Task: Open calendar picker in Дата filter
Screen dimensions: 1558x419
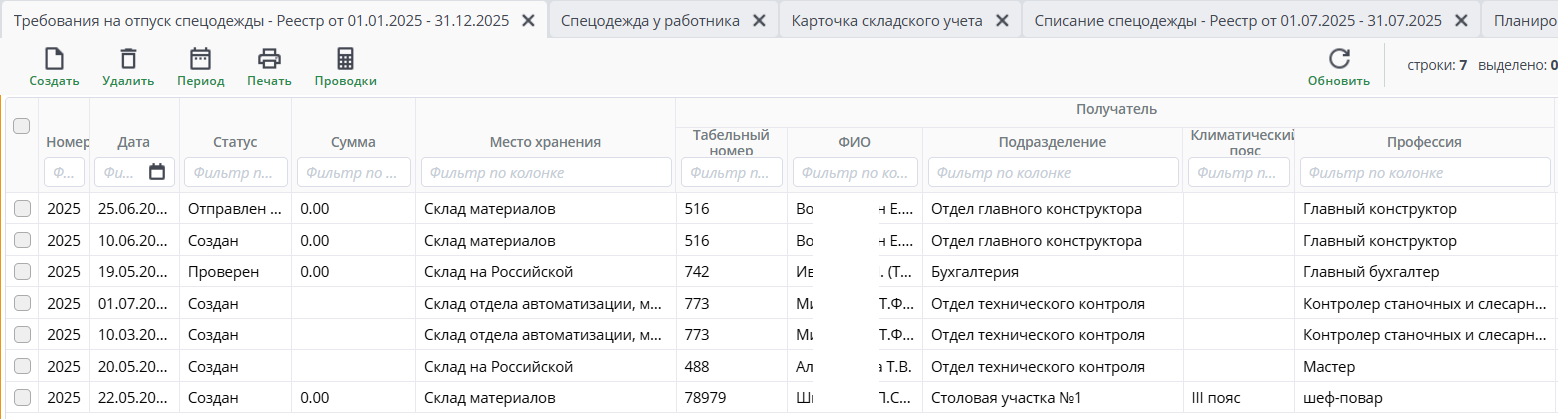Action: (157, 172)
